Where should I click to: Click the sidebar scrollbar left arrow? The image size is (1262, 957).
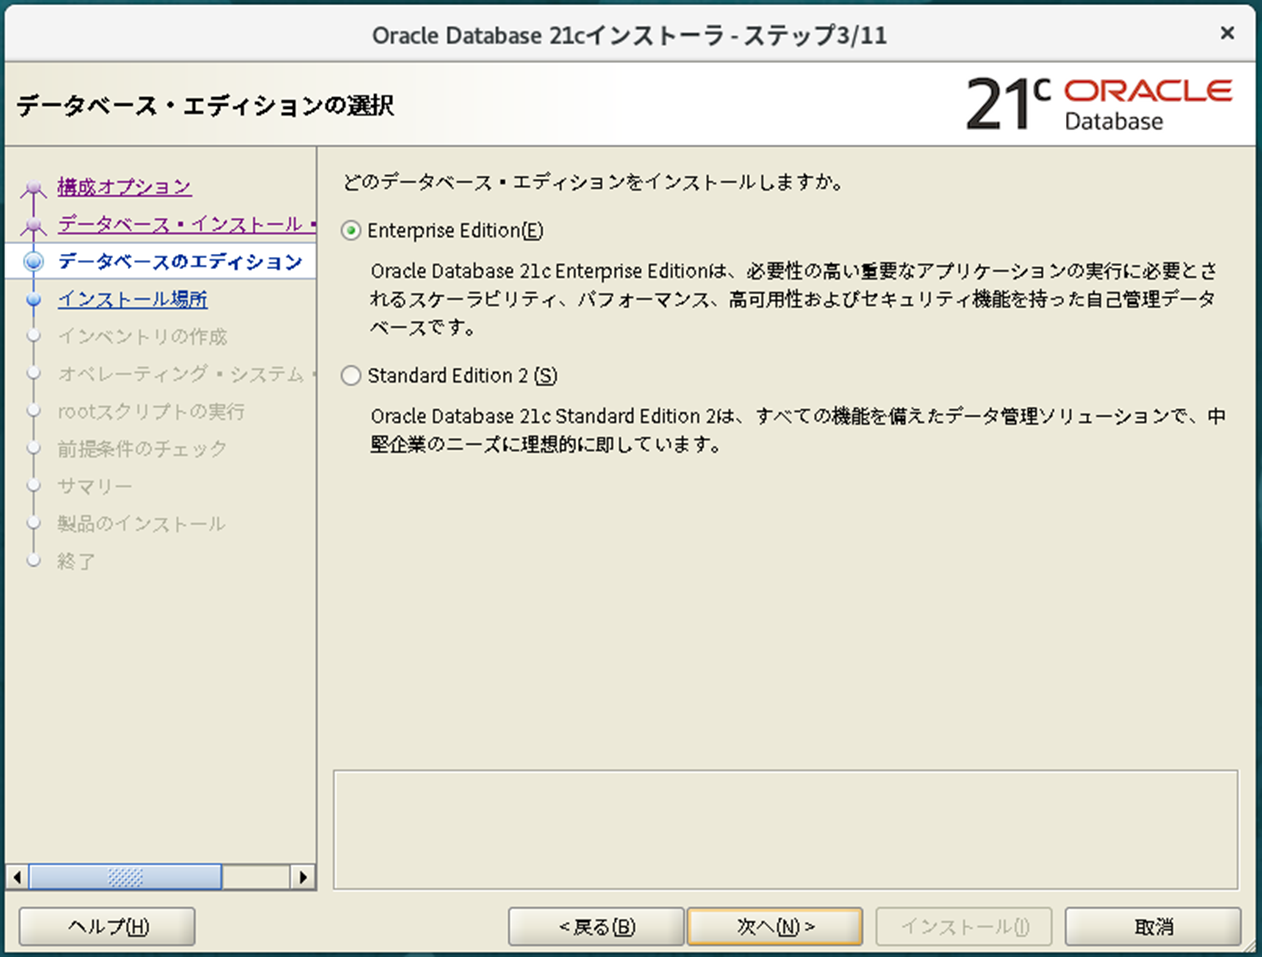tap(17, 877)
